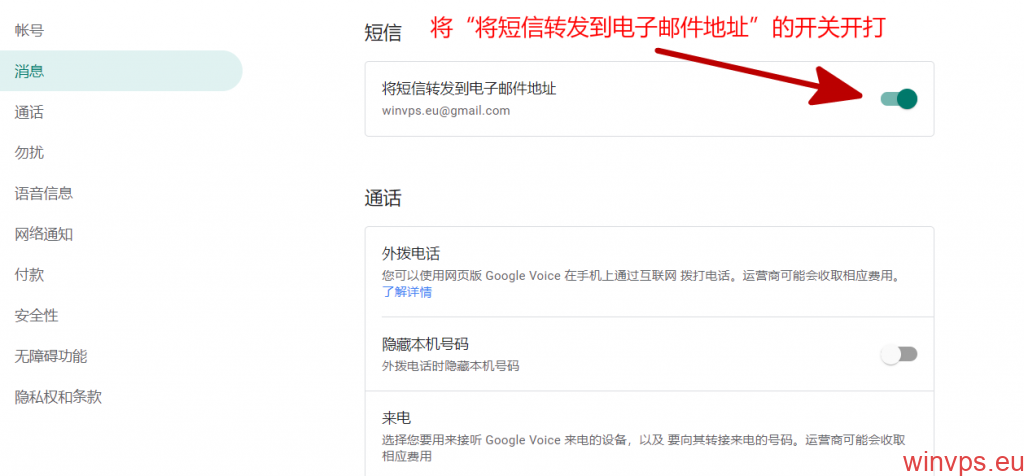
Task: Open 隐私权和条款 page
Action: point(57,397)
